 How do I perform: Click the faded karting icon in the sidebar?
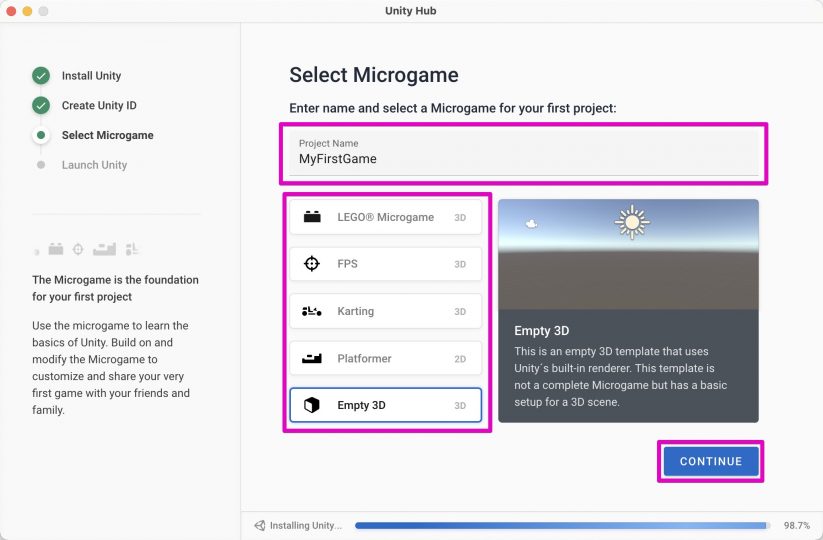(132, 249)
